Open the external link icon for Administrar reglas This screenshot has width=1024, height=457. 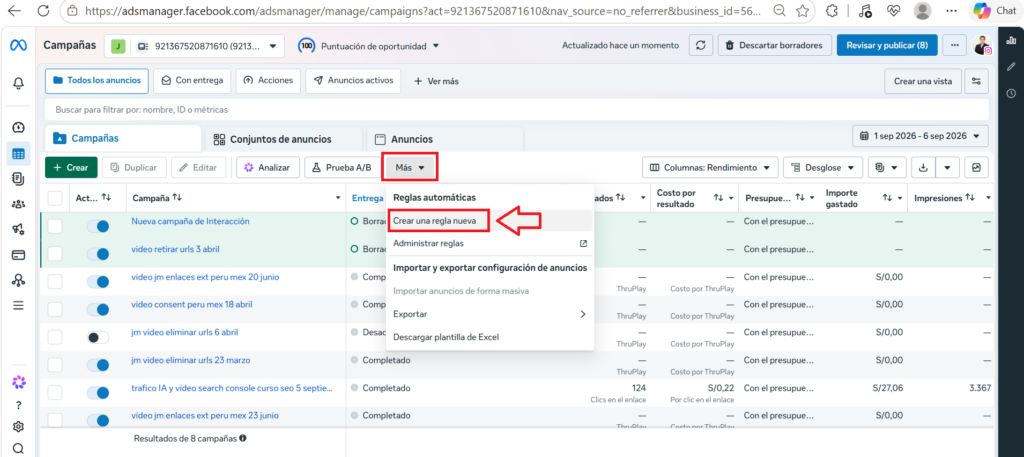pyautogui.click(x=583, y=244)
